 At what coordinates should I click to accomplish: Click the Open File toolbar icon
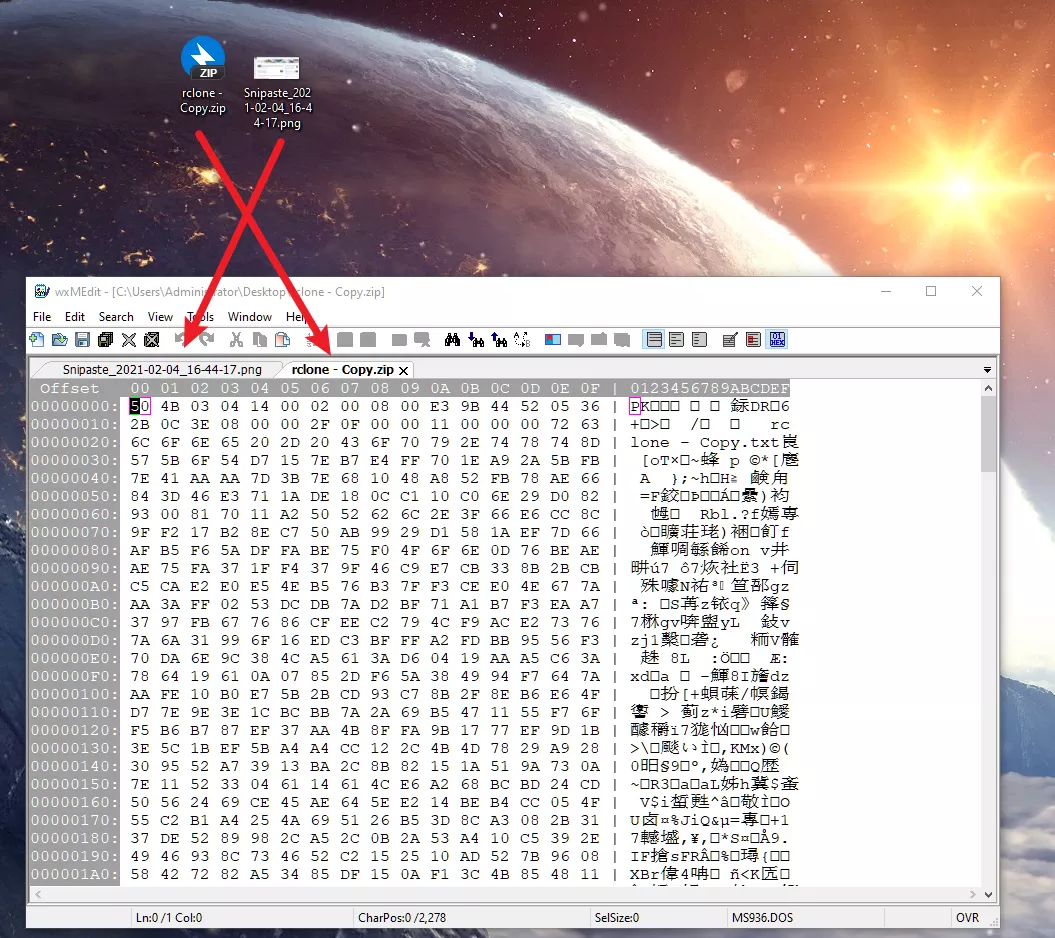click(59, 340)
